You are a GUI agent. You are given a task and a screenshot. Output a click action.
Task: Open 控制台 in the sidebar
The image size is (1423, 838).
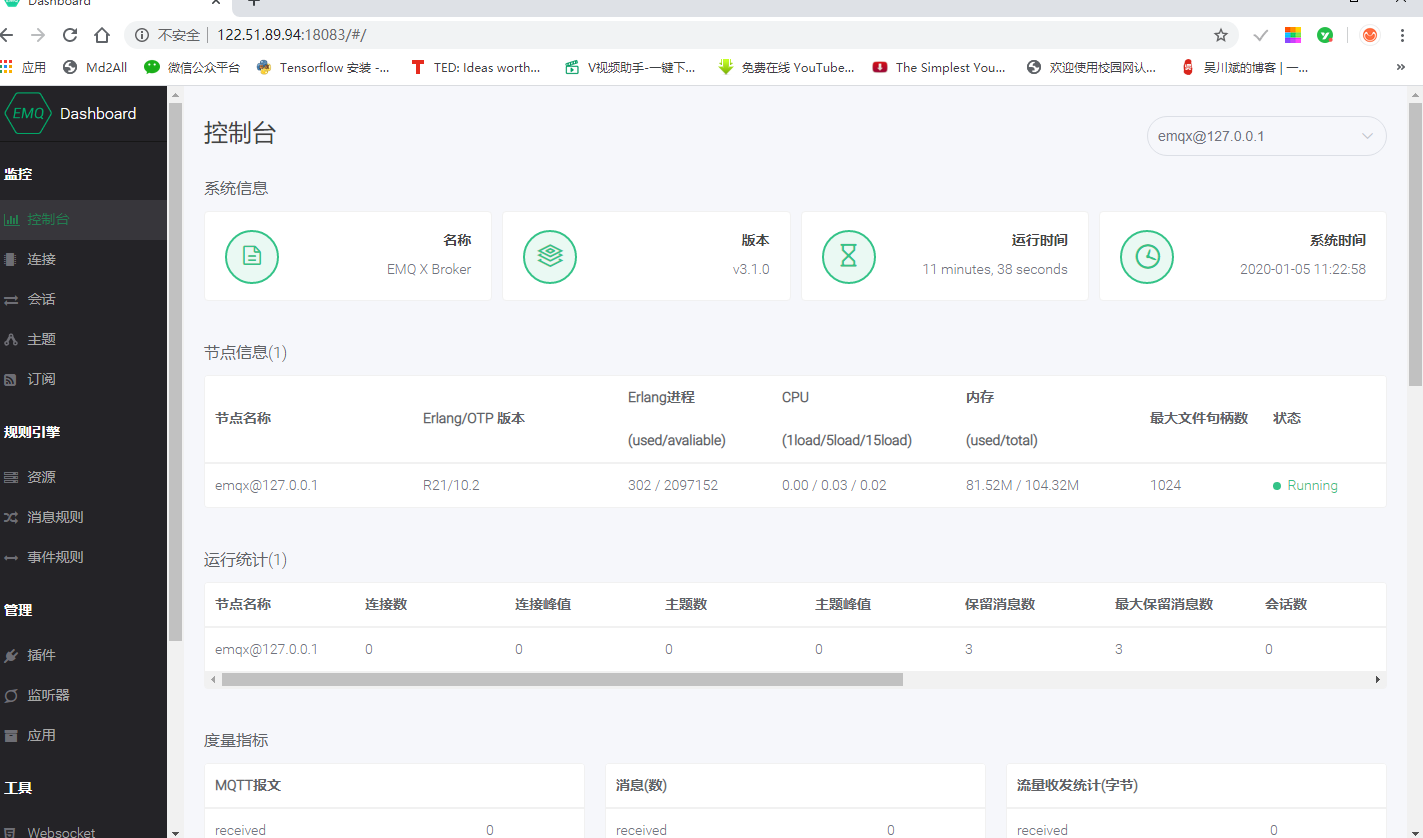tap(83, 219)
